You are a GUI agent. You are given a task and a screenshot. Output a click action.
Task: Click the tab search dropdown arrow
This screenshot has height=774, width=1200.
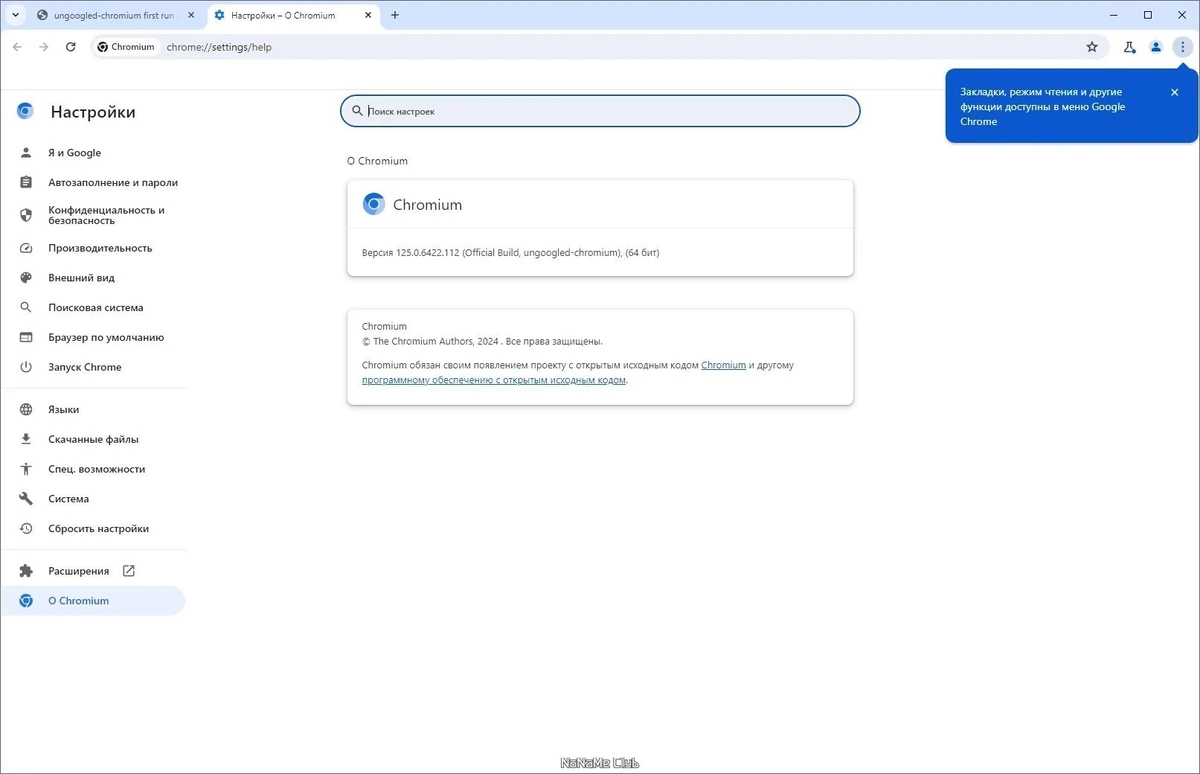pyautogui.click(x=16, y=15)
